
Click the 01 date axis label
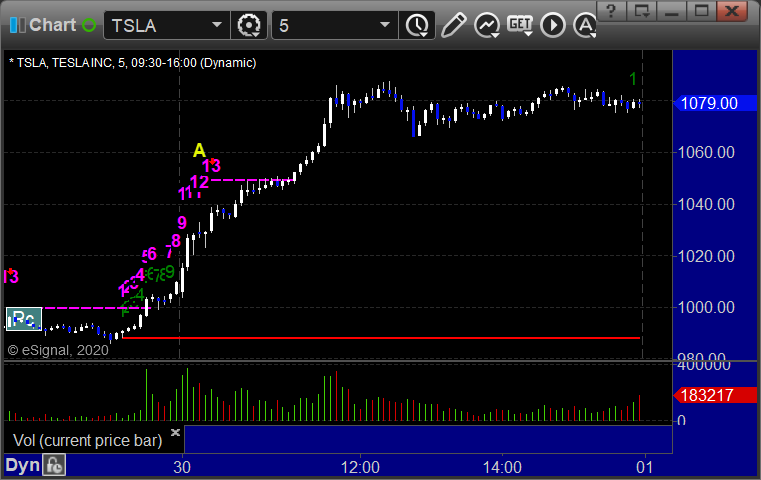645,467
